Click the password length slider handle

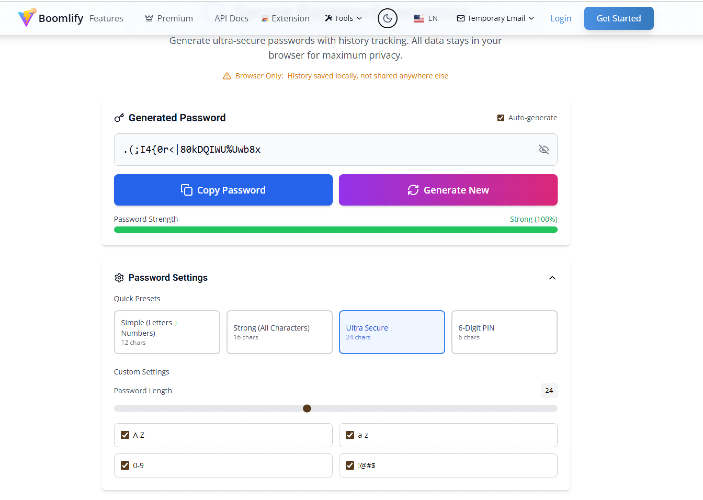(307, 409)
